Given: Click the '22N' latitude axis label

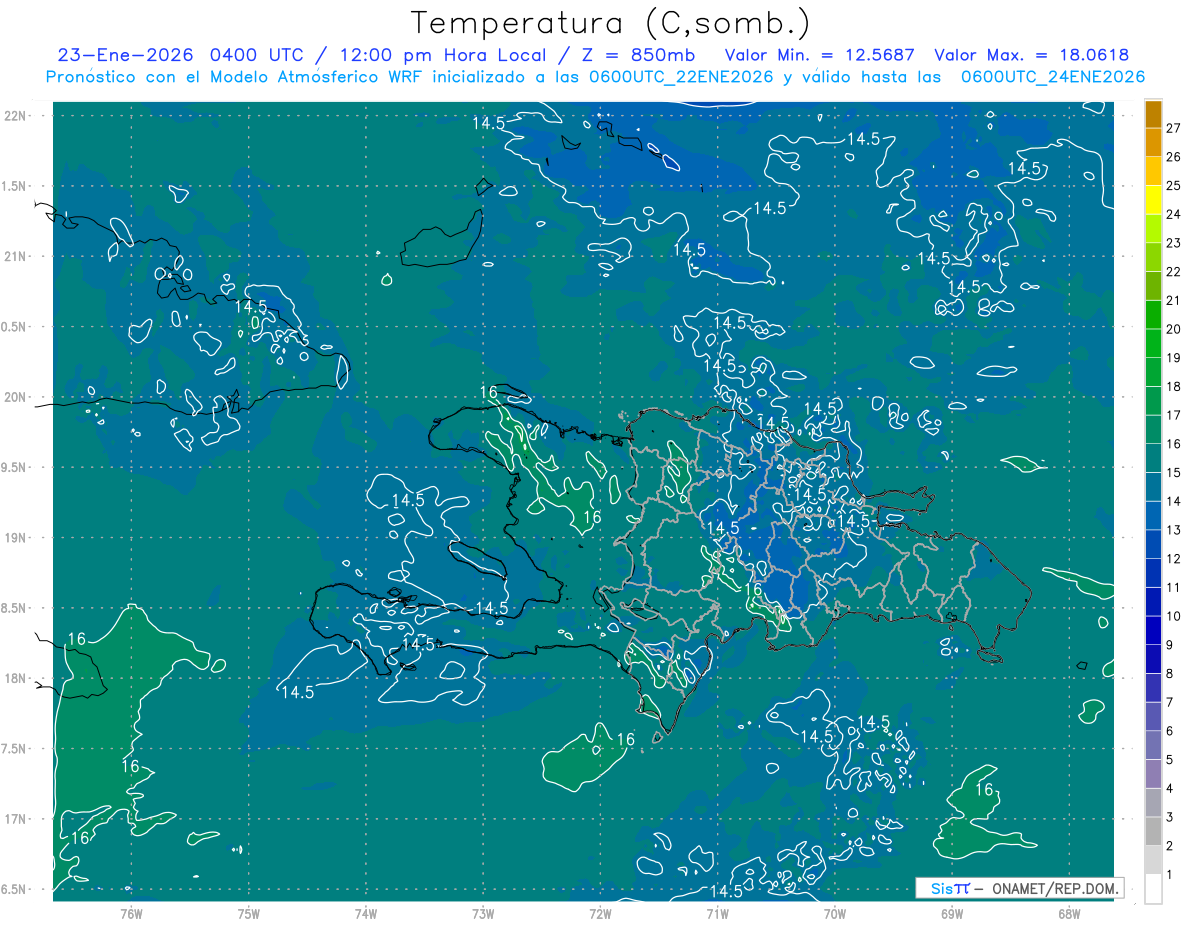Looking at the screenshot, I should click(x=16, y=115).
